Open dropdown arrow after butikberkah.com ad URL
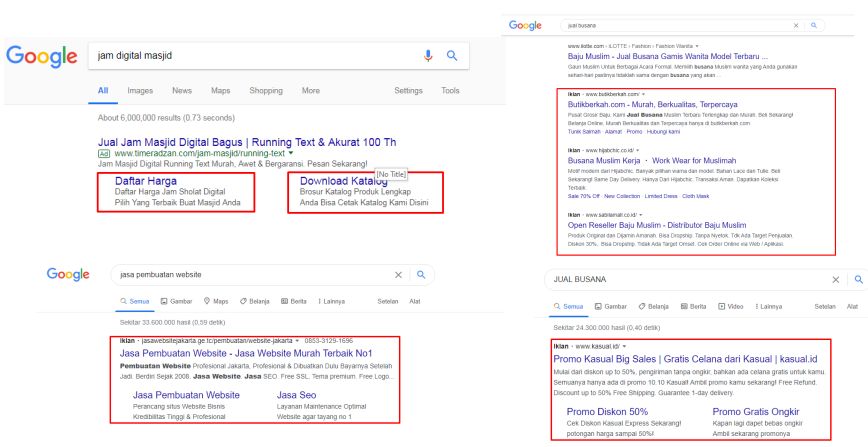Screen dimensions: 868x447 point(643,94)
